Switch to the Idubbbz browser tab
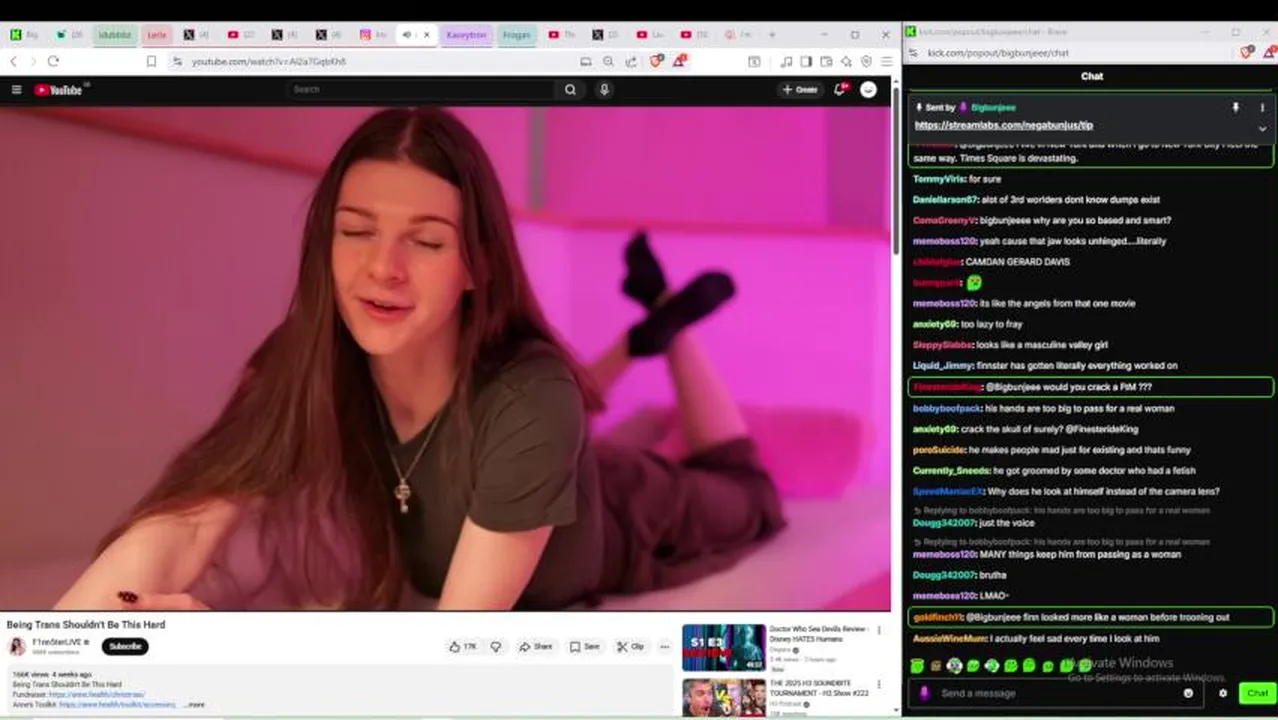The image size is (1278, 720). coord(114,35)
